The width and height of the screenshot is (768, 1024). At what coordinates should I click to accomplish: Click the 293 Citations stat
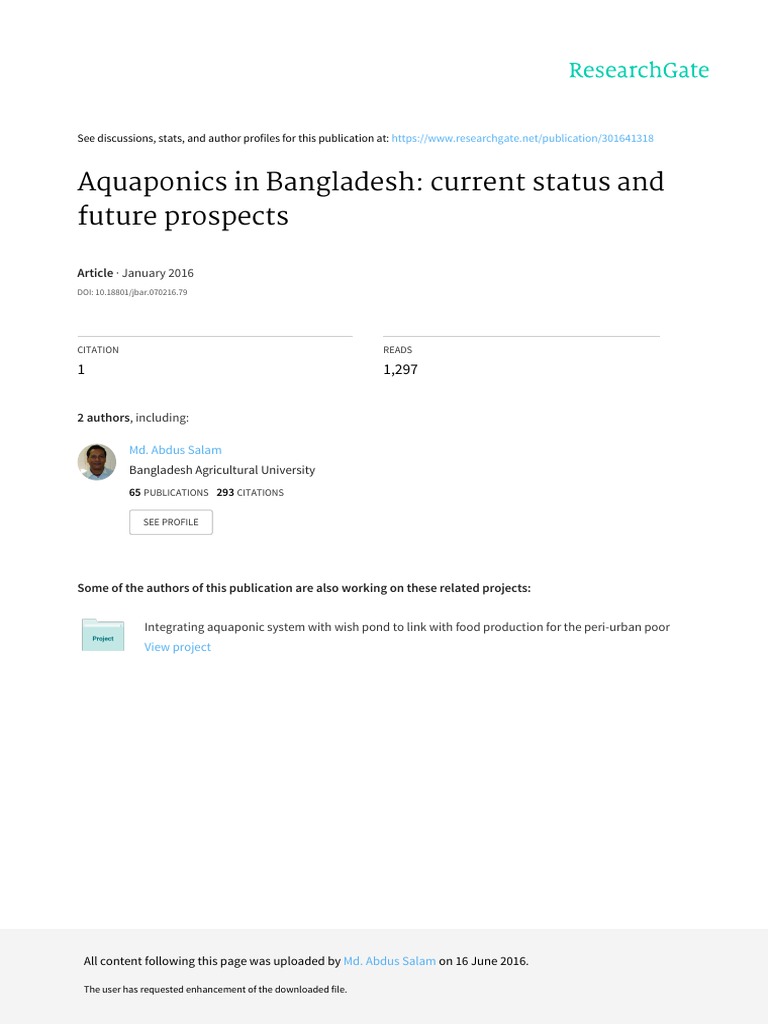[x=250, y=492]
